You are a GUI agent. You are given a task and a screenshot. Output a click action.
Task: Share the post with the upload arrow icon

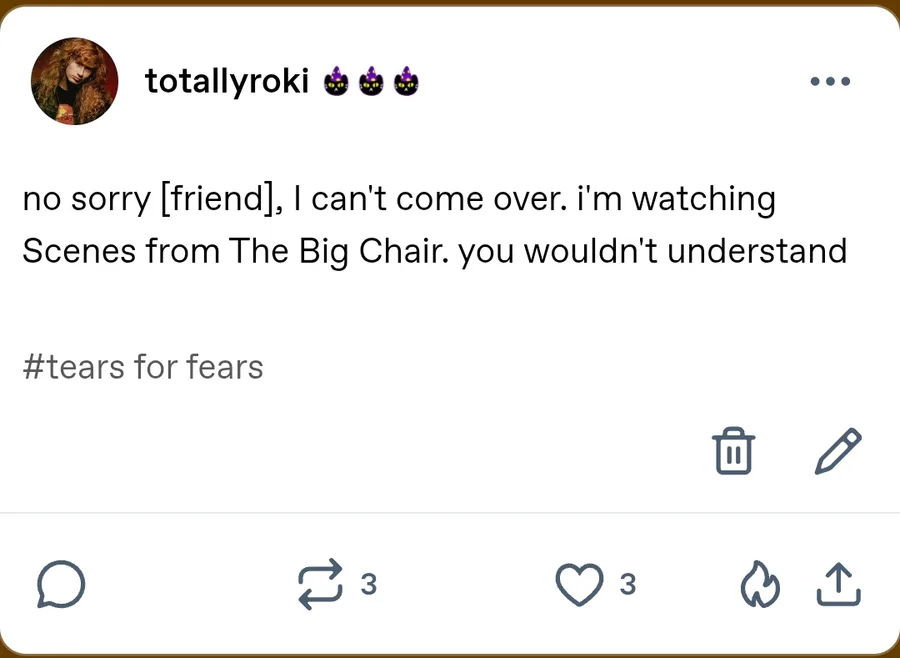click(x=838, y=585)
